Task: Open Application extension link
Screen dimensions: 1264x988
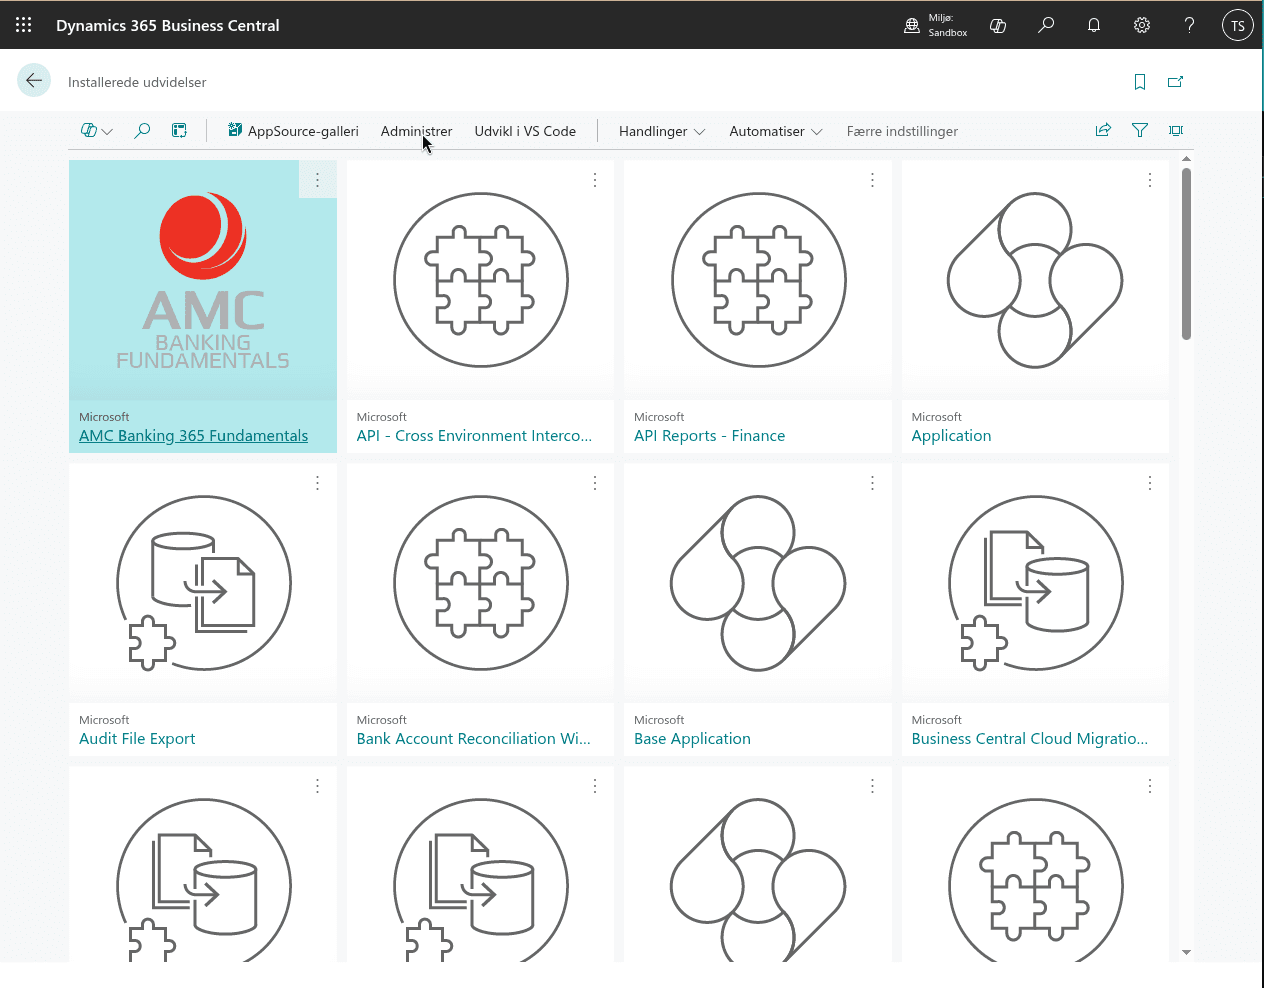Action: pos(951,436)
